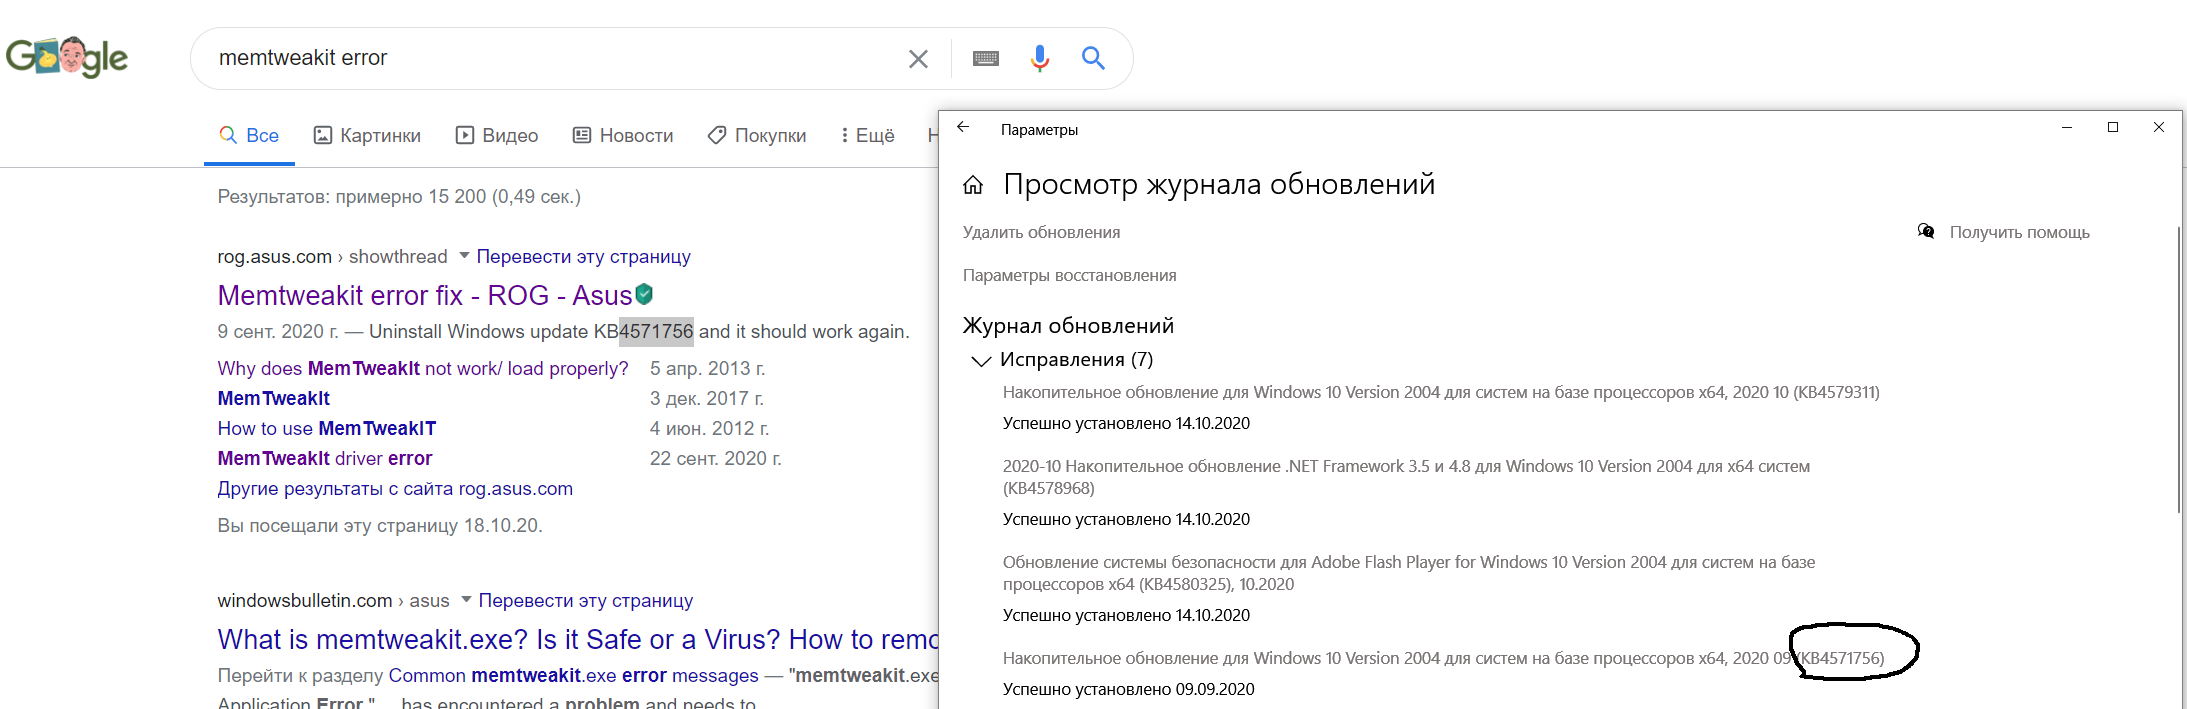Open the Memtweakit error fix result
2187x709 pixels.
click(424, 295)
